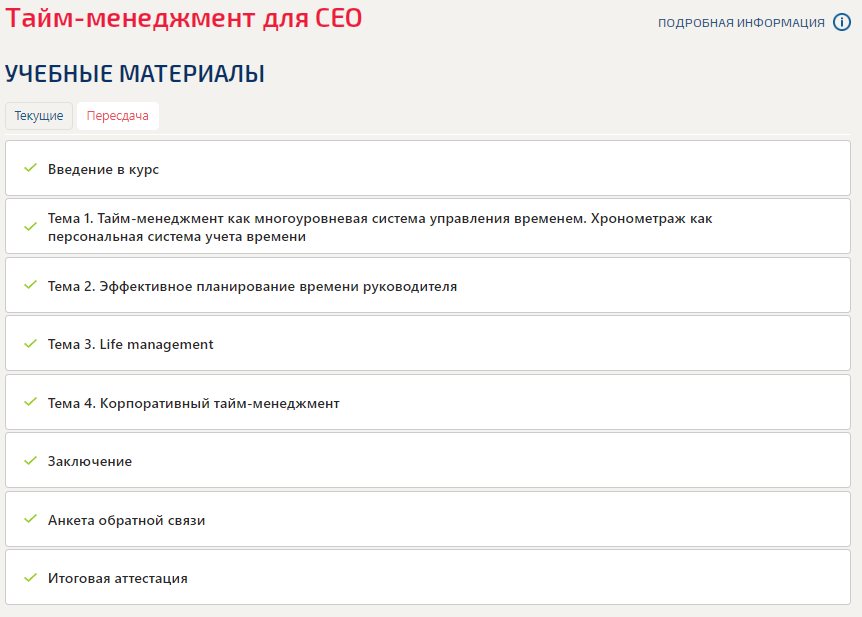
Task: Go to Итоговая аттестация
Action: (117, 578)
